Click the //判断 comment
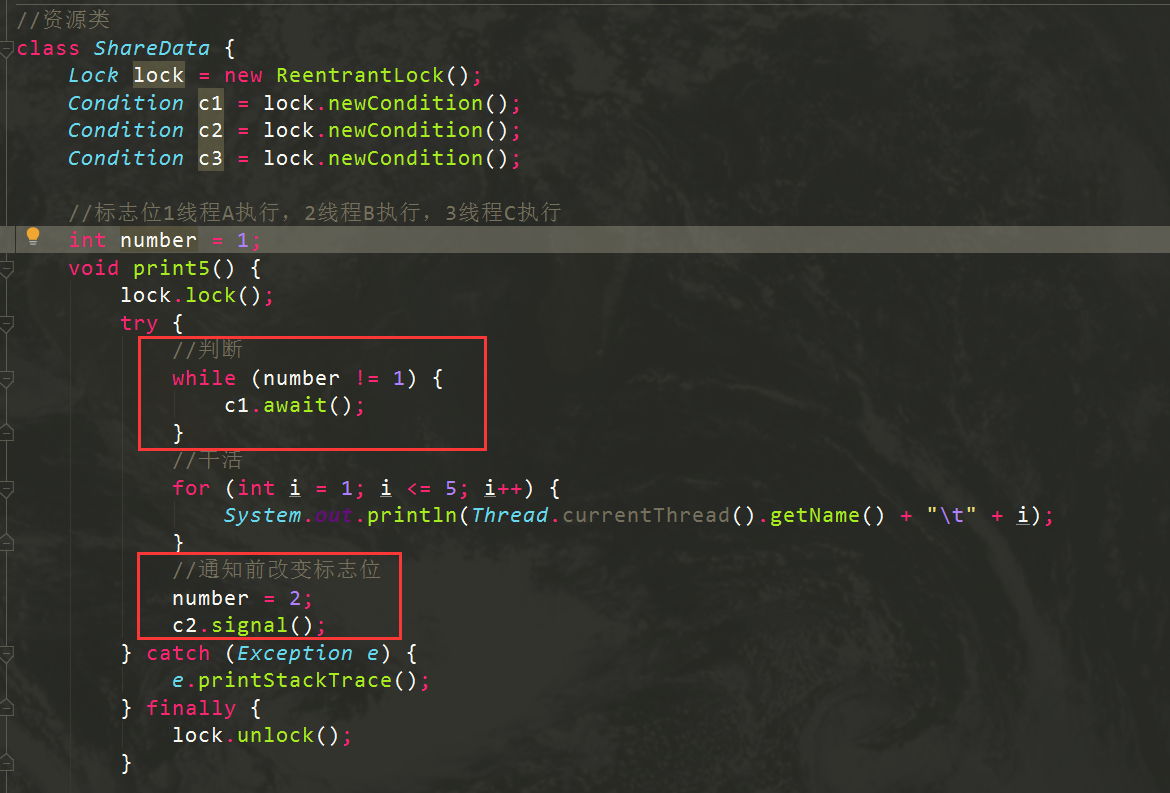This screenshot has width=1170, height=793. click(207, 349)
